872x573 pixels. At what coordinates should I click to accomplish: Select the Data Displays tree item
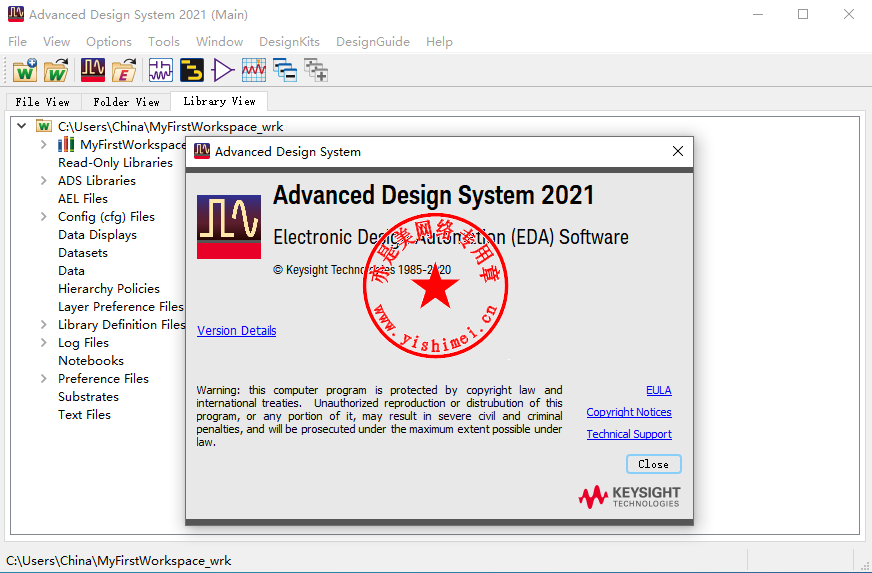coord(97,235)
